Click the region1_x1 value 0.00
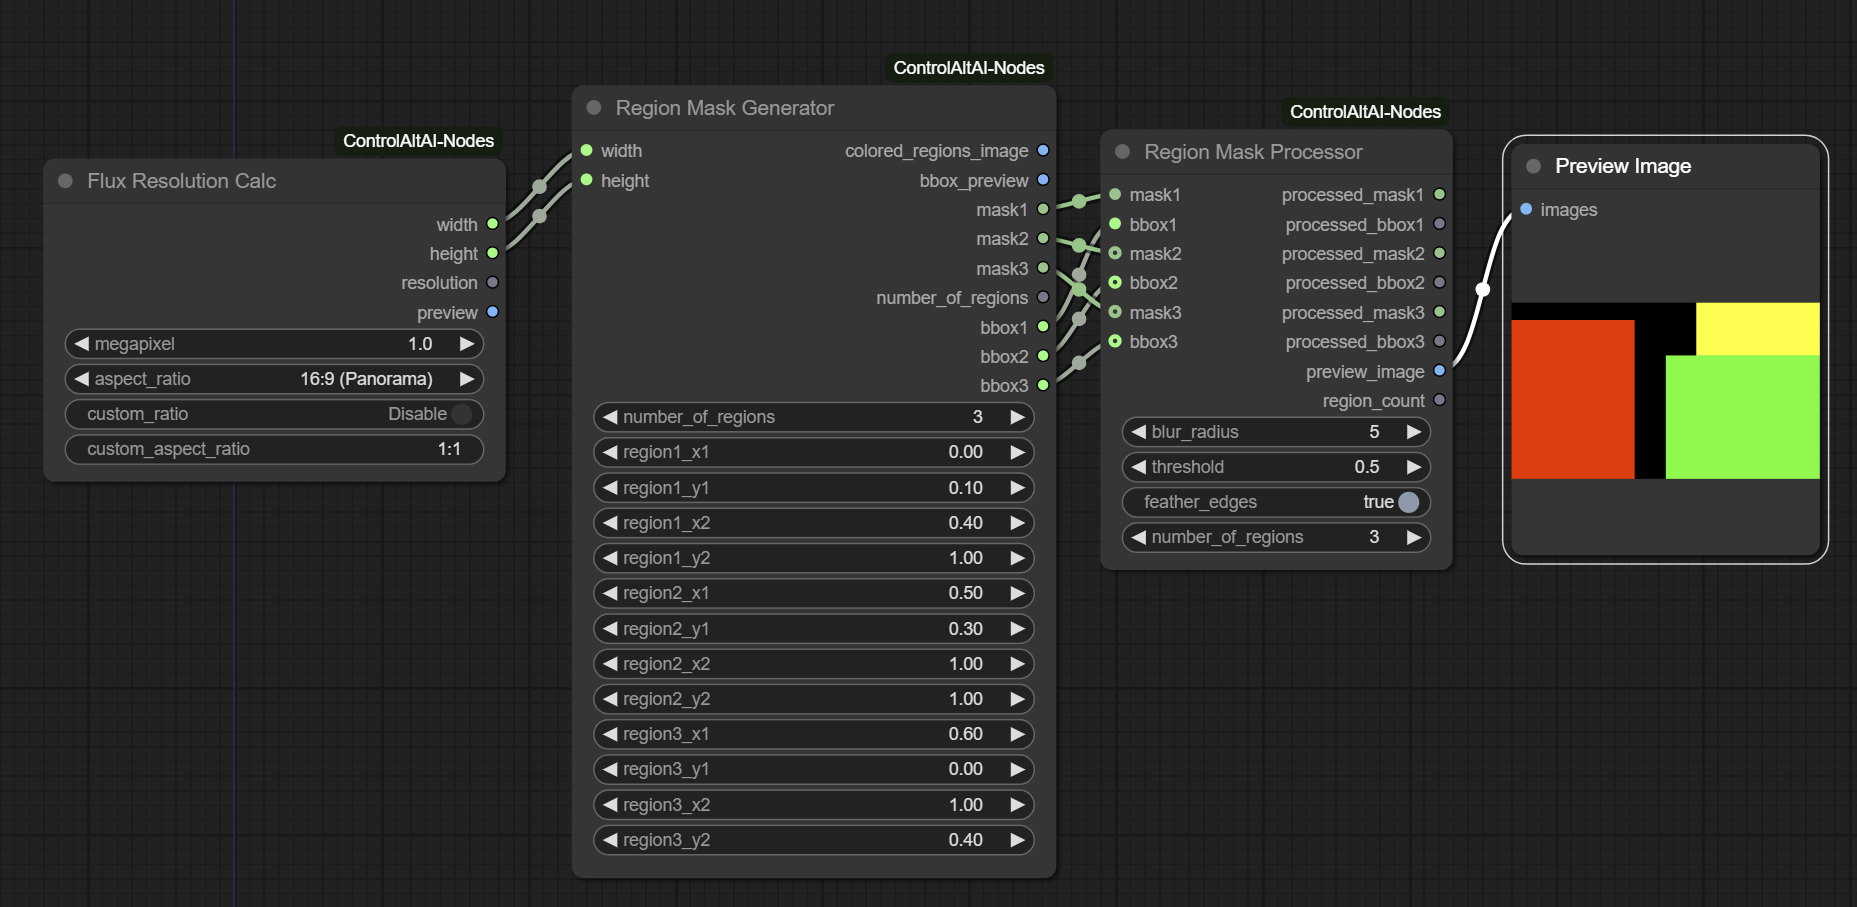Viewport: 1857px width, 907px height. point(966,452)
